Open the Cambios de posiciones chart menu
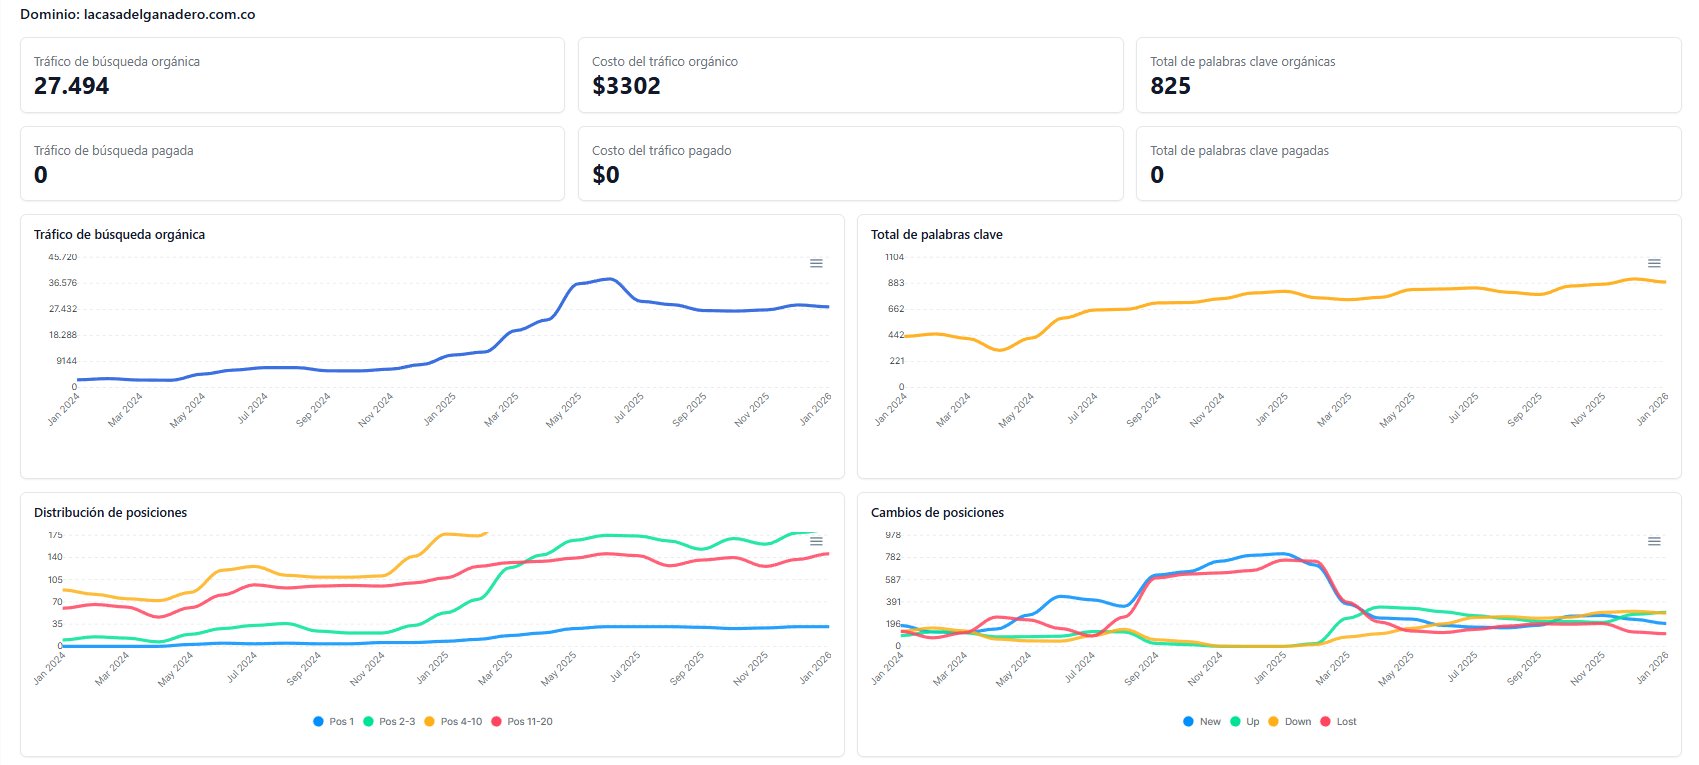Screen dimensions: 1699x765 pos(1654,541)
